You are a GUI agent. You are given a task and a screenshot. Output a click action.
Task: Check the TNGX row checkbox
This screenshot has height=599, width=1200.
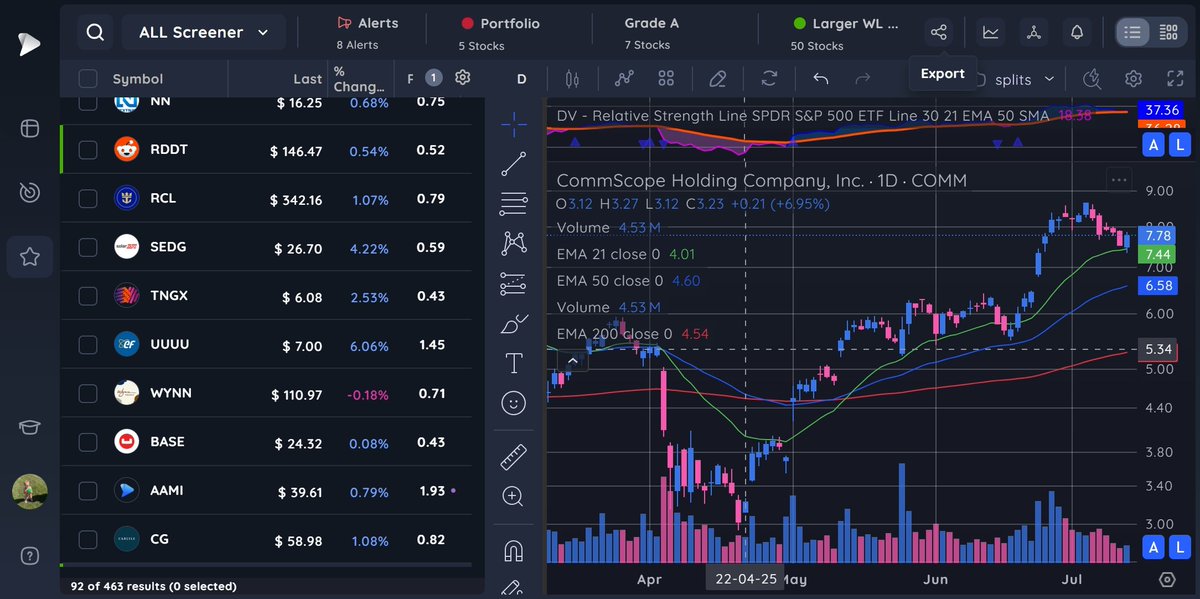pyautogui.click(x=88, y=295)
